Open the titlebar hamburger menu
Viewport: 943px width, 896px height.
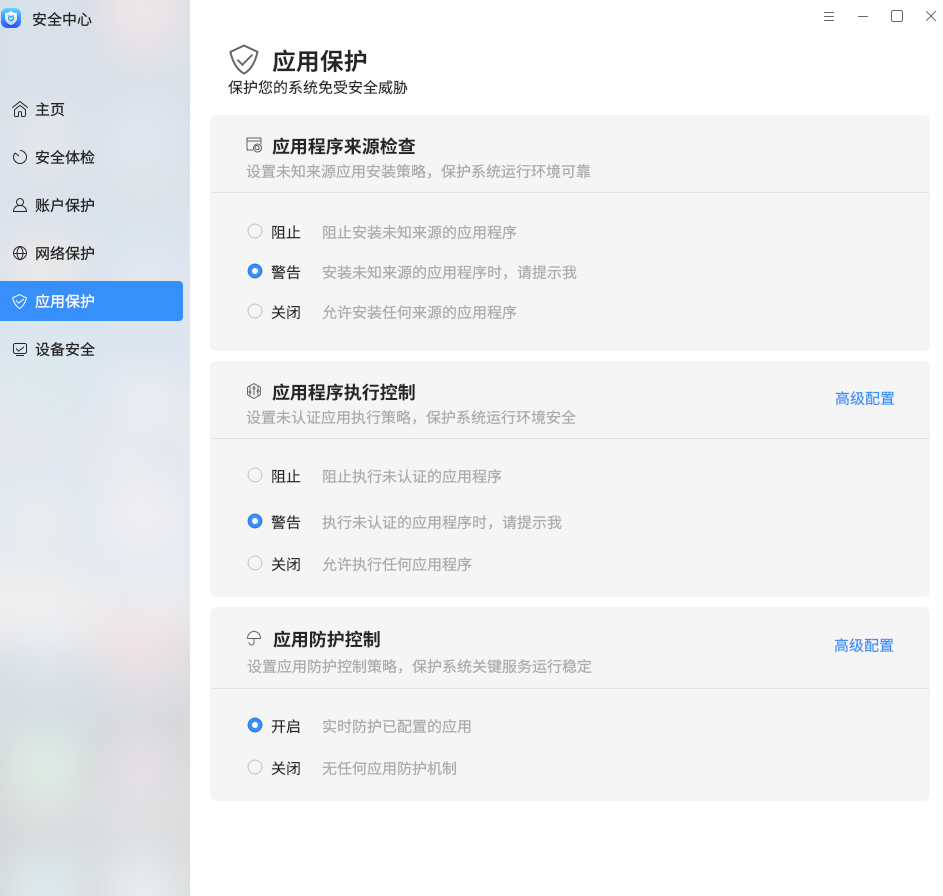pyautogui.click(x=828, y=16)
